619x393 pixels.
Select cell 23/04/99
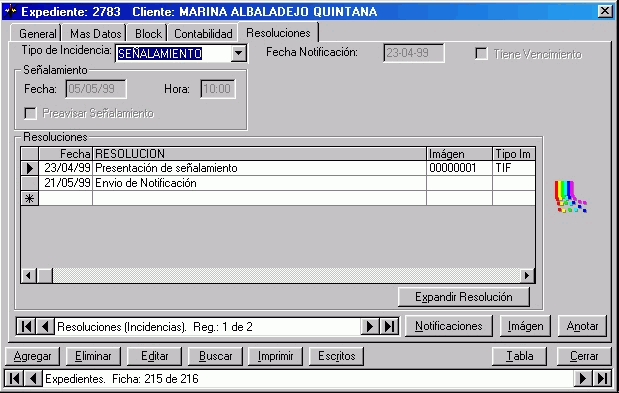click(66, 168)
